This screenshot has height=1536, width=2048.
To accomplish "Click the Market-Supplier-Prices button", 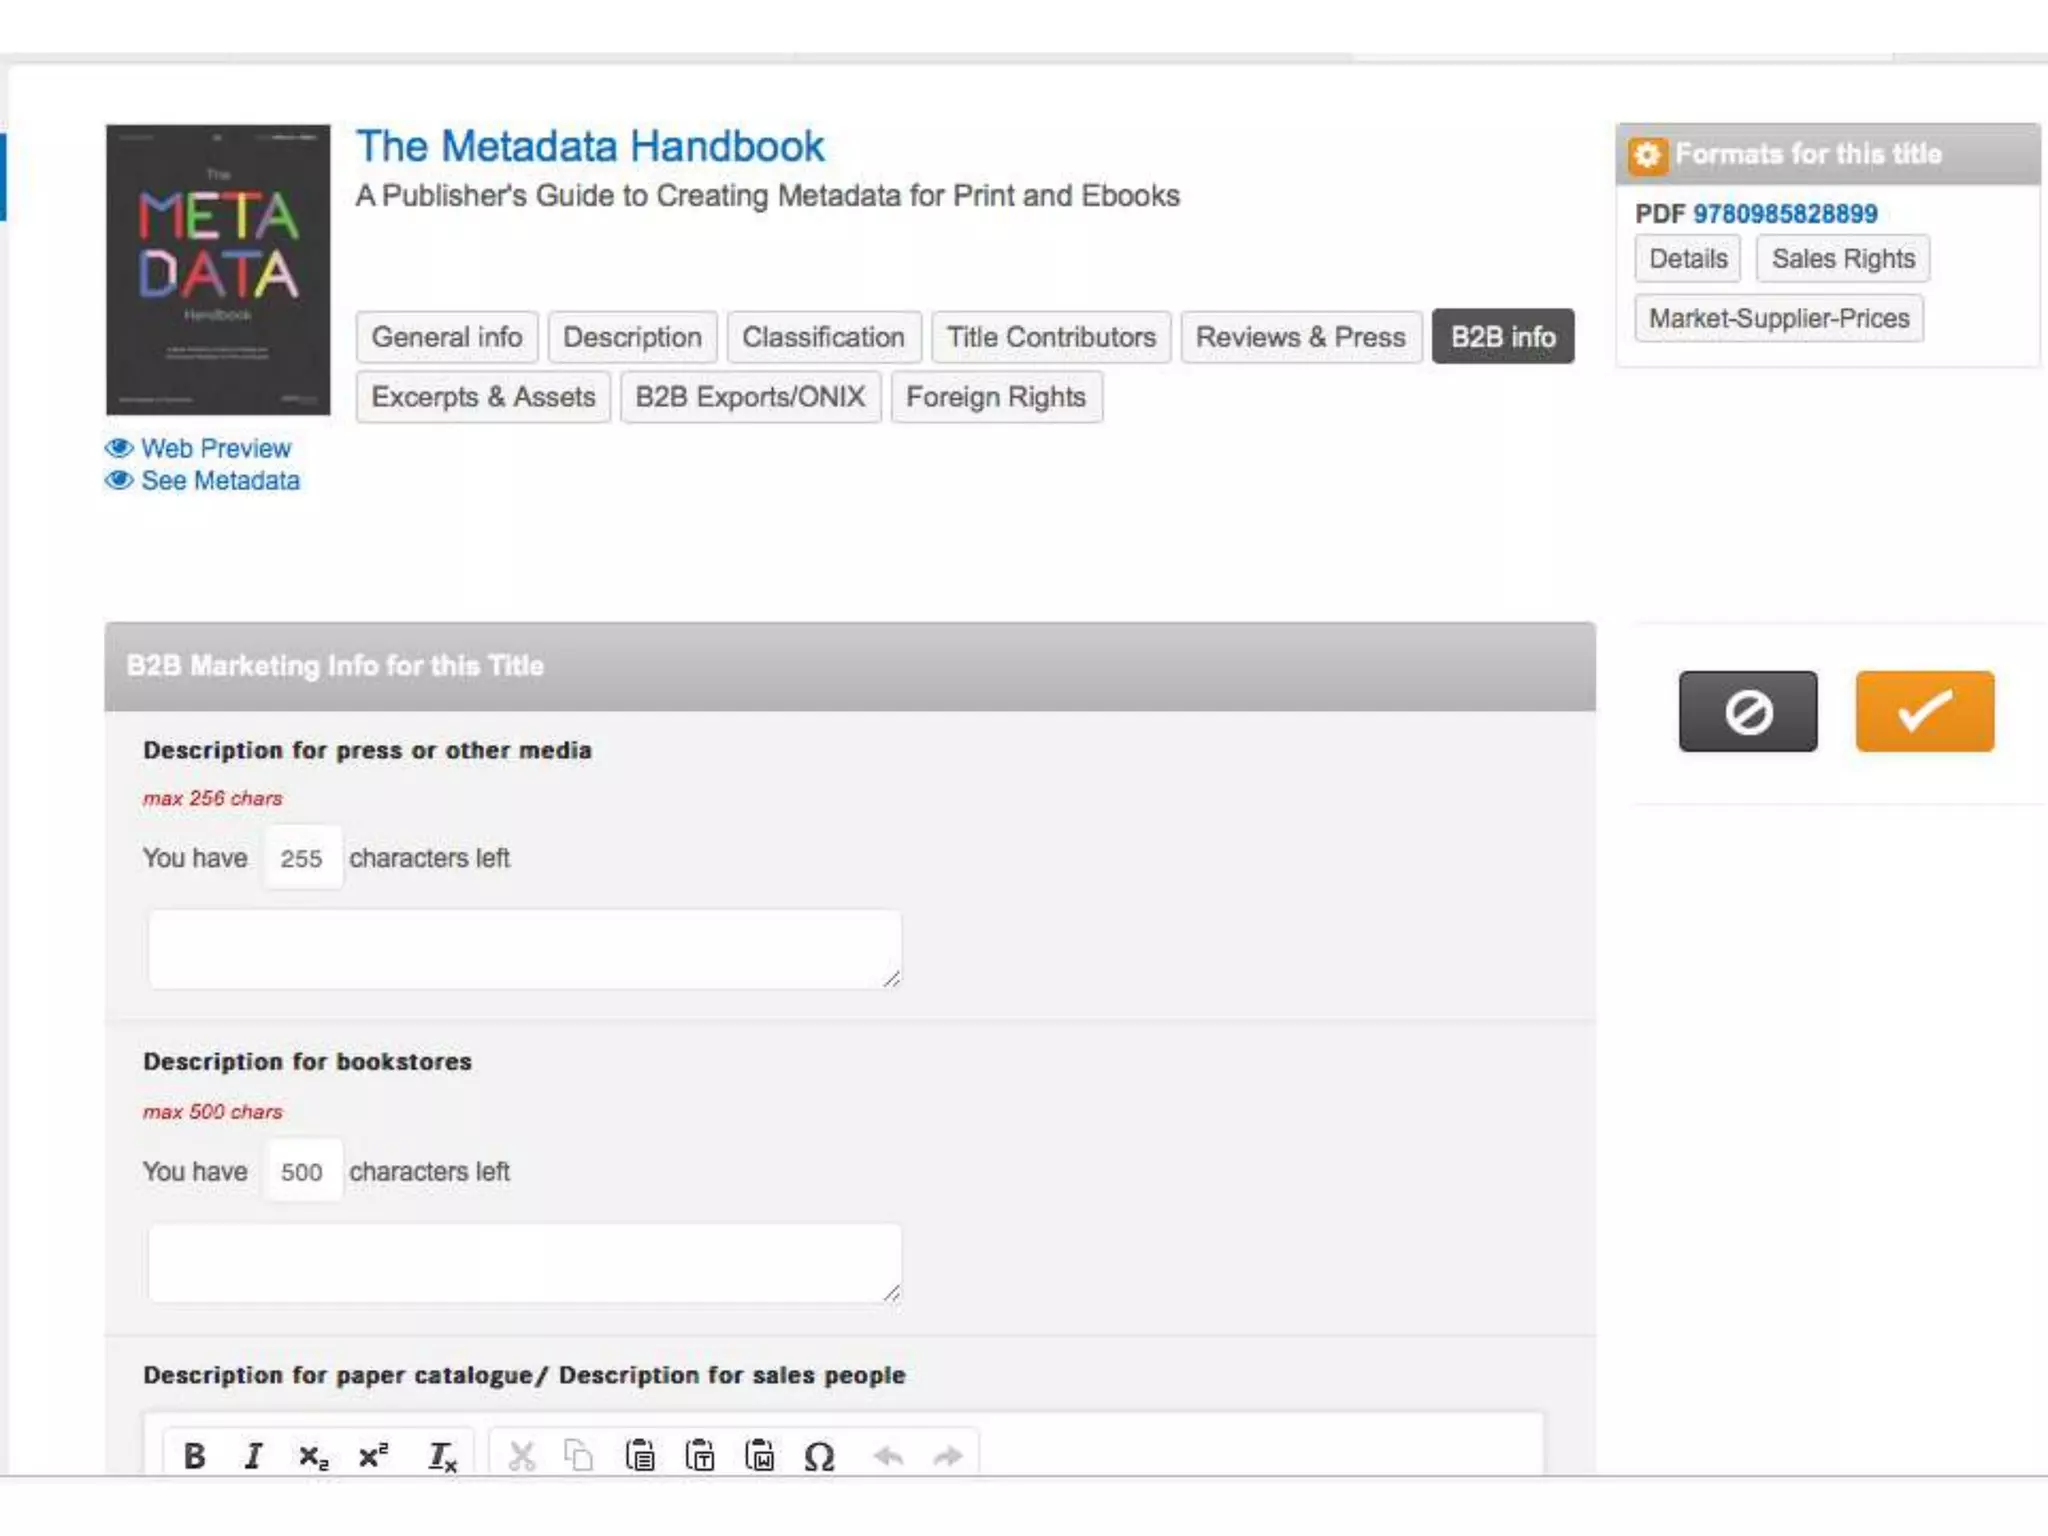I will point(1778,318).
